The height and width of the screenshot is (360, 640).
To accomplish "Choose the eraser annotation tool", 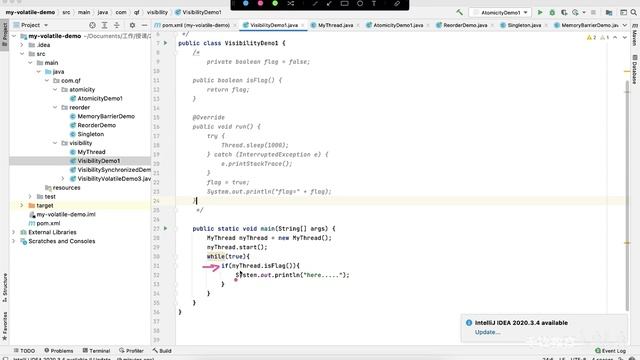I will click(x=397, y=3).
